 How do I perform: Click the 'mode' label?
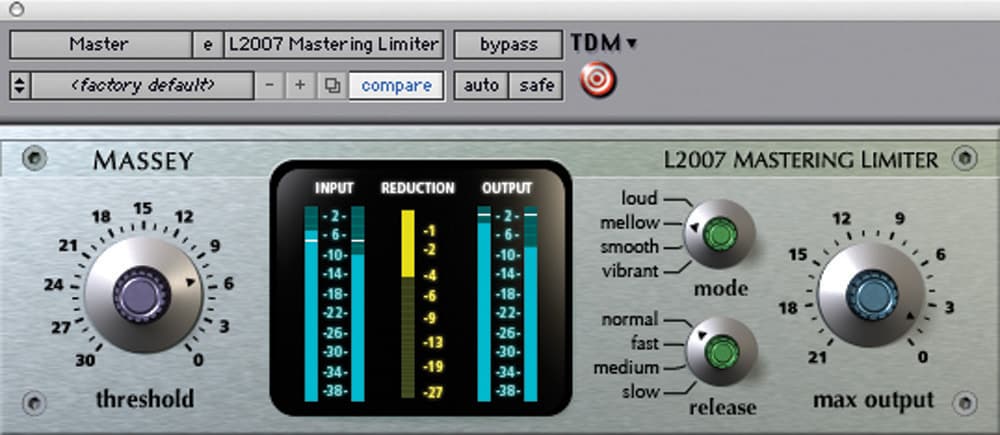(x=720, y=288)
